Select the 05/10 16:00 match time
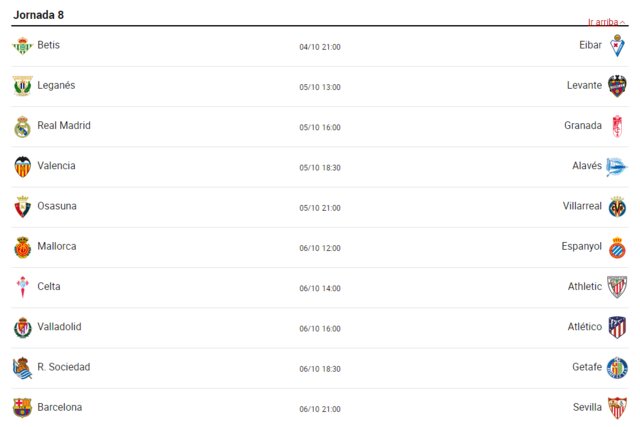Image resolution: width=640 pixels, height=427 pixels. point(320,127)
